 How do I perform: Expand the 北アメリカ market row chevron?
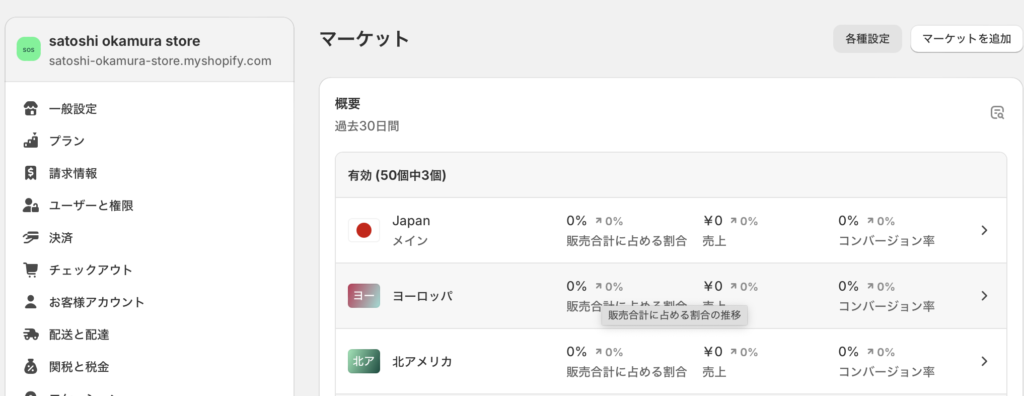pyautogui.click(x=984, y=361)
